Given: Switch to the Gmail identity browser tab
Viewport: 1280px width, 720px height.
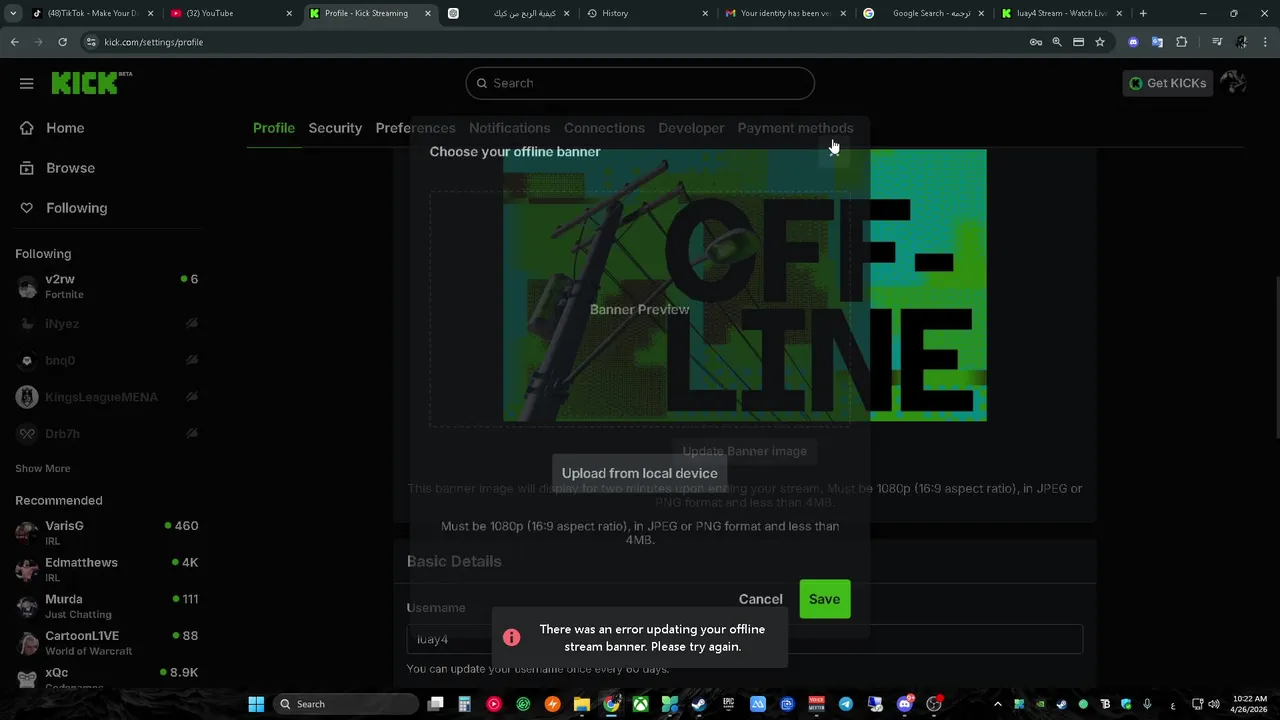Looking at the screenshot, I should point(785,13).
